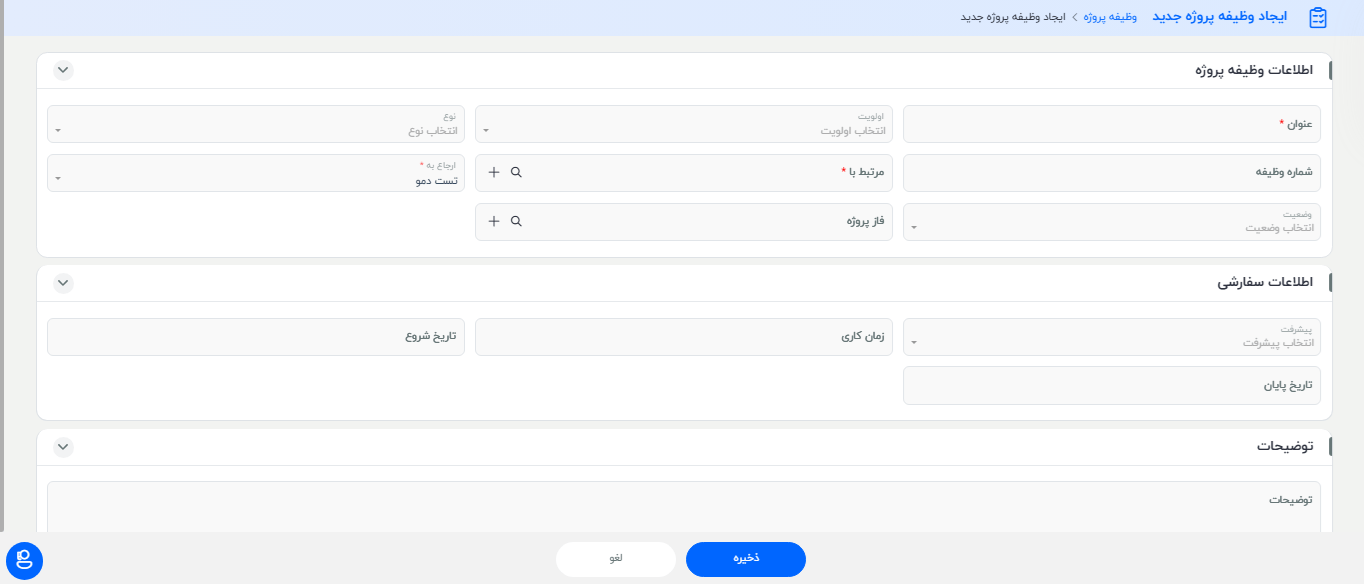Click inside the عنوان title input
This screenshot has width=1364, height=584.
click(x=1110, y=123)
